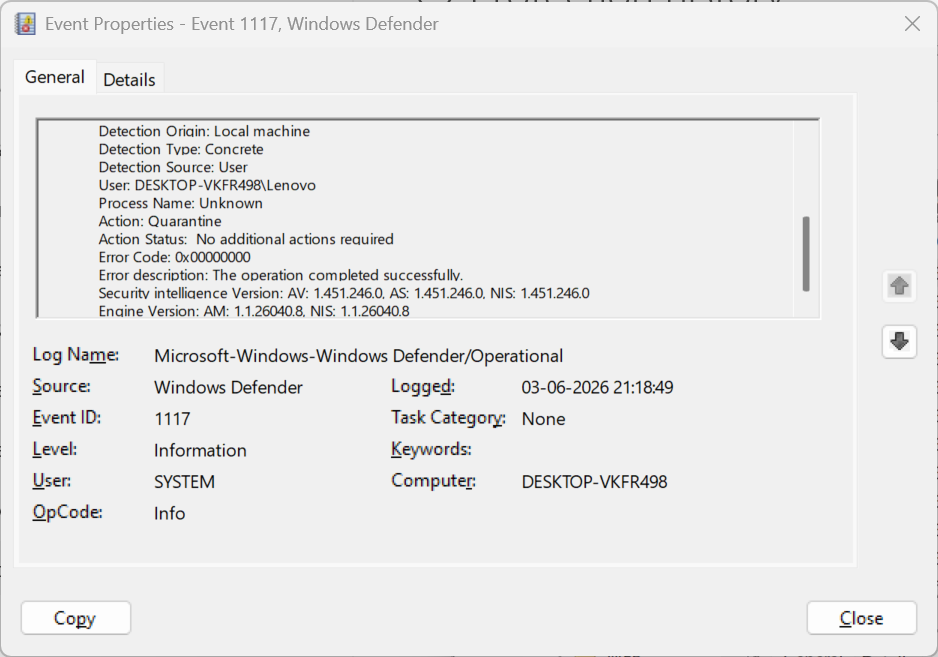Image resolution: width=938 pixels, height=657 pixels.
Task: Show previous event with up arrow
Action: 899,285
